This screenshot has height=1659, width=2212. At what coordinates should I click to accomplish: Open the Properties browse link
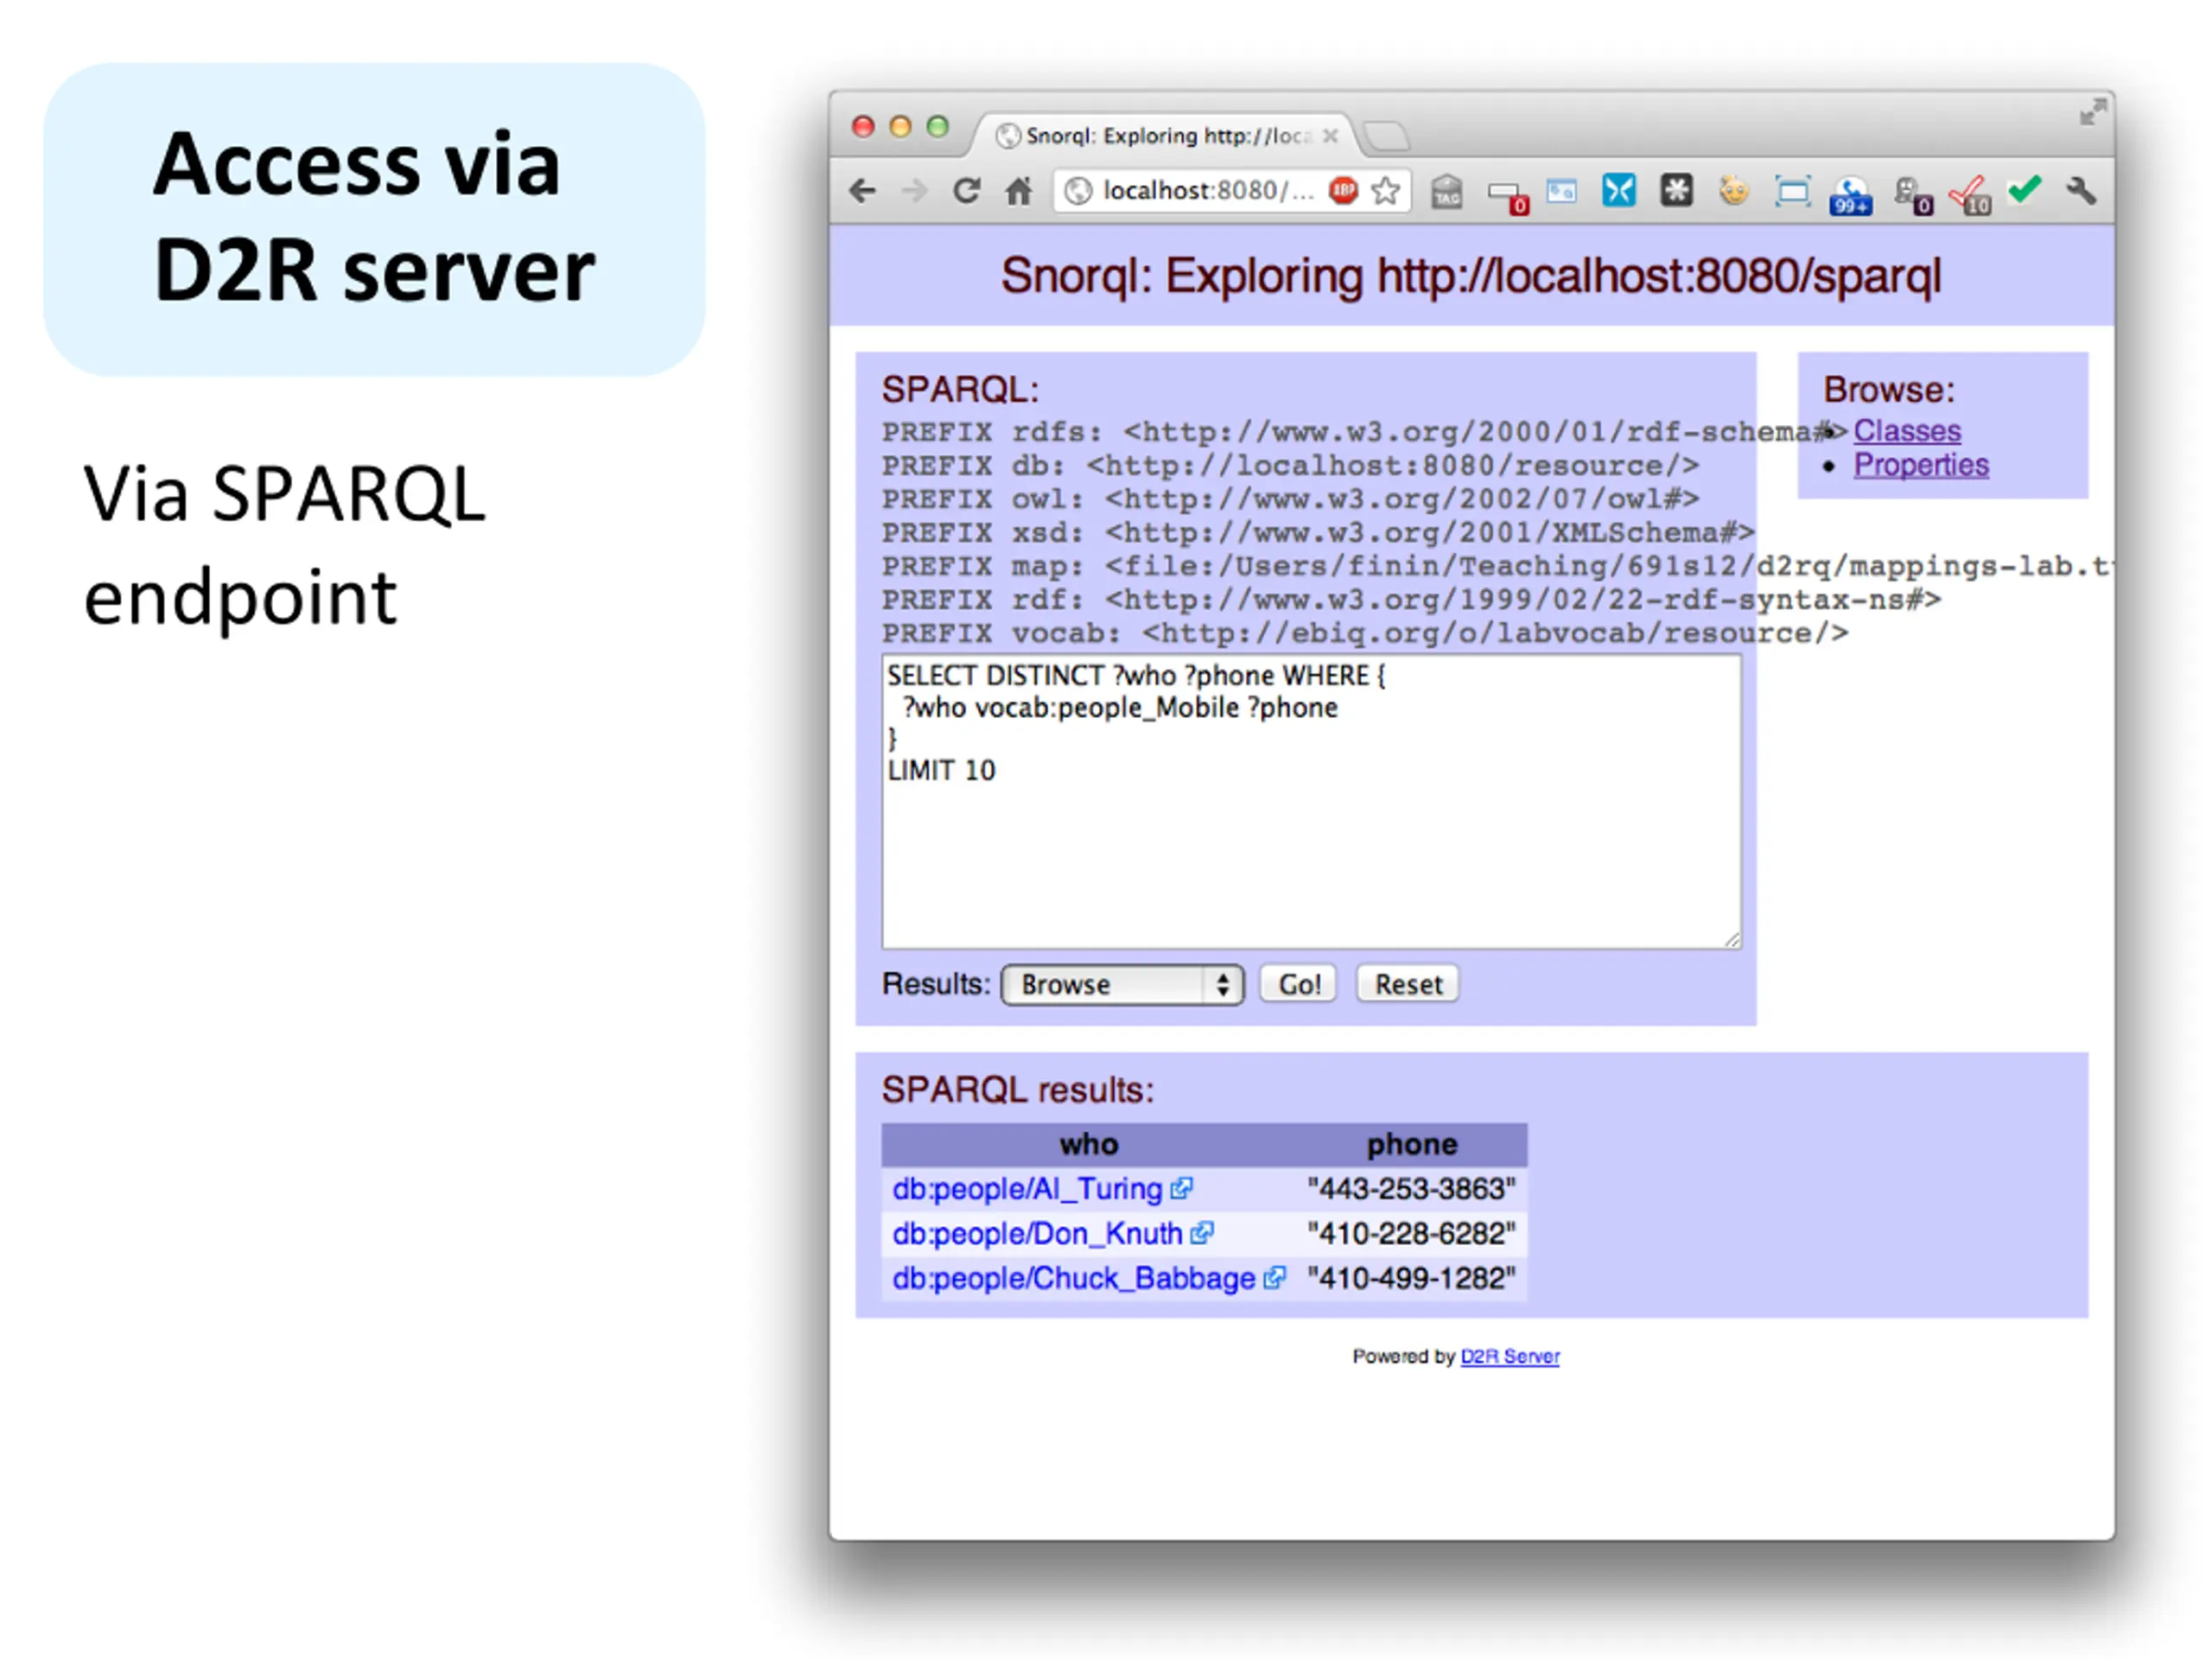coord(1920,465)
